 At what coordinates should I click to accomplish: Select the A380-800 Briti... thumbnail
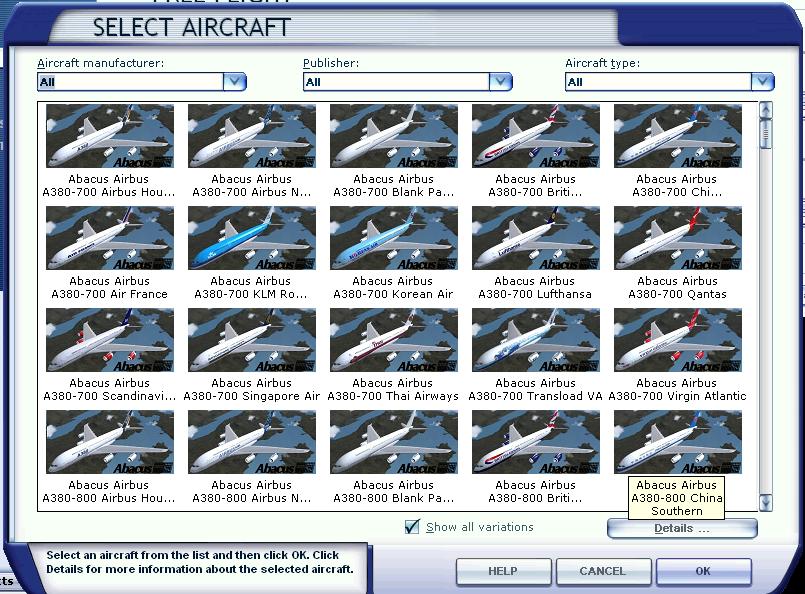(536, 442)
